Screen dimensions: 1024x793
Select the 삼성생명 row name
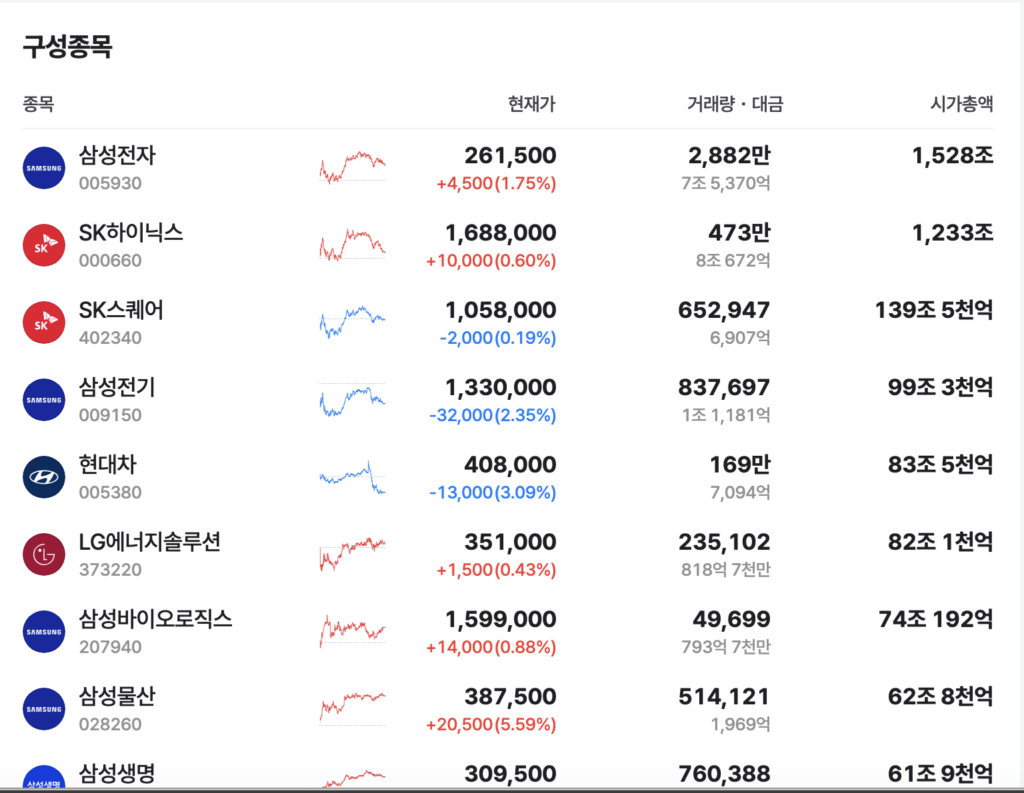117,773
